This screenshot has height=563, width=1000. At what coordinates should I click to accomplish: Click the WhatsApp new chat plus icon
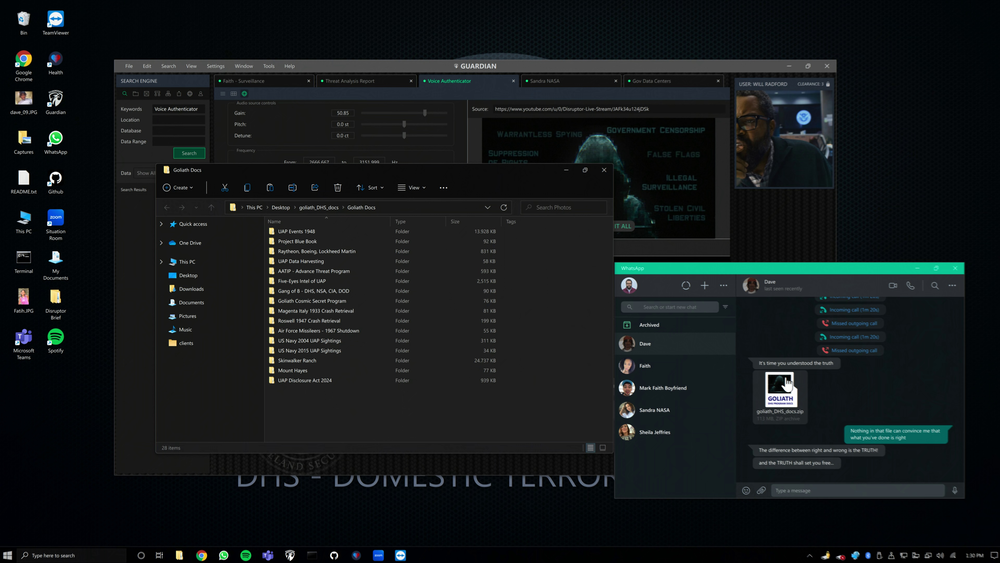click(x=704, y=285)
